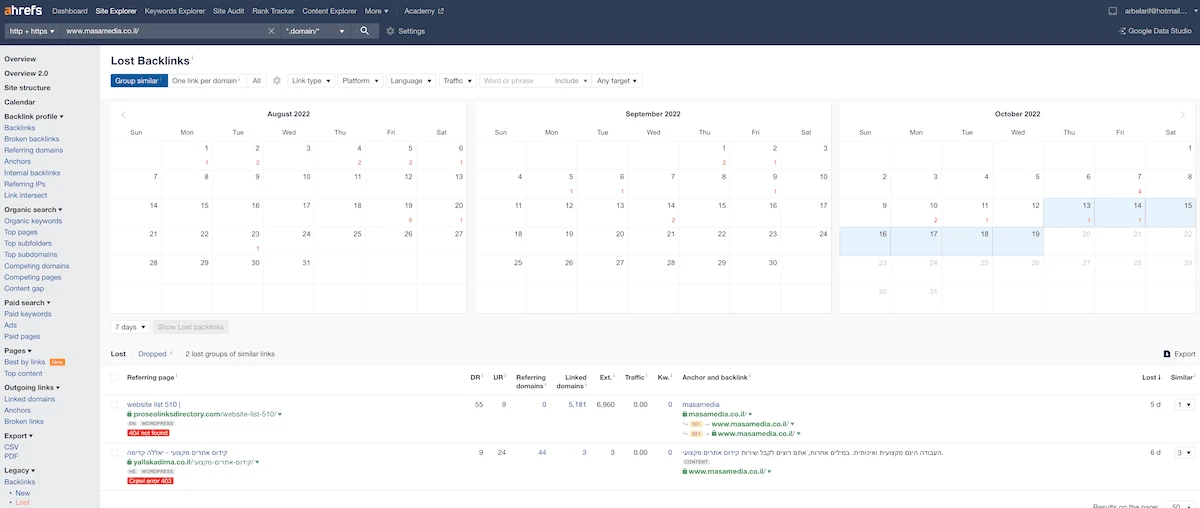Open the *.domain/* mode dropdown
This screenshot has height=508, width=1200.
pyautogui.click(x=316, y=31)
